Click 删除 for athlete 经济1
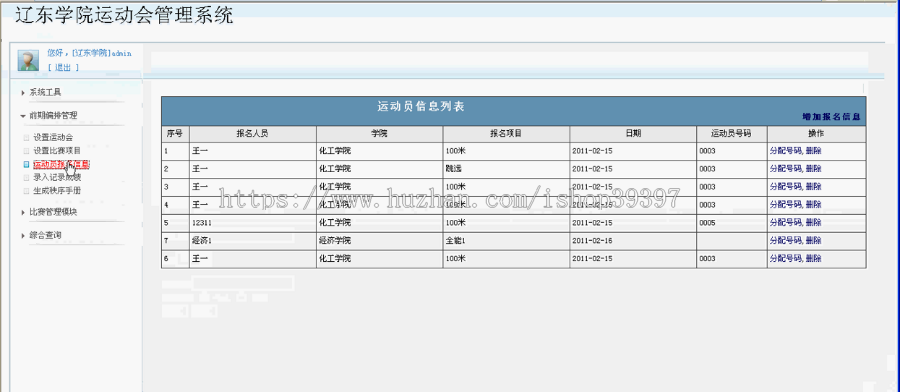 pyautogui.click(x=813, y=240)
